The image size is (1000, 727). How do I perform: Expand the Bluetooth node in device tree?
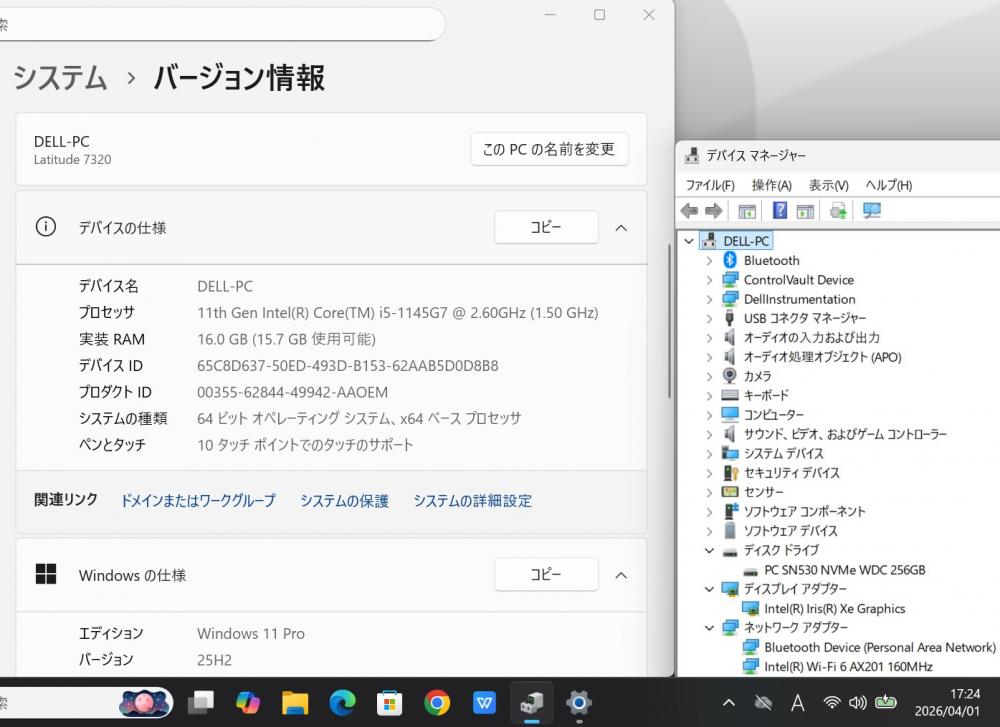pos(709,260)
